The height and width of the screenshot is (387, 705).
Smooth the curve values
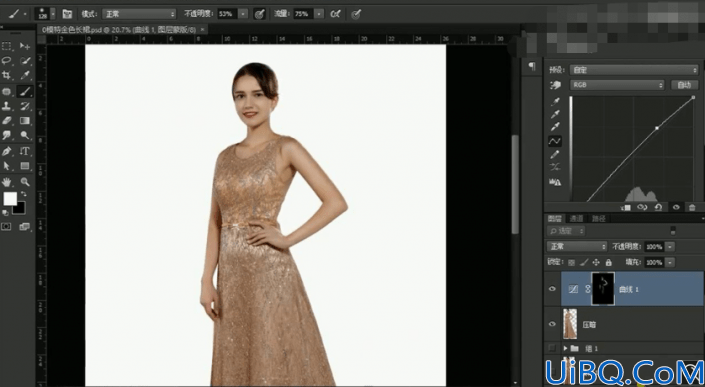click(x=555, y=167)
